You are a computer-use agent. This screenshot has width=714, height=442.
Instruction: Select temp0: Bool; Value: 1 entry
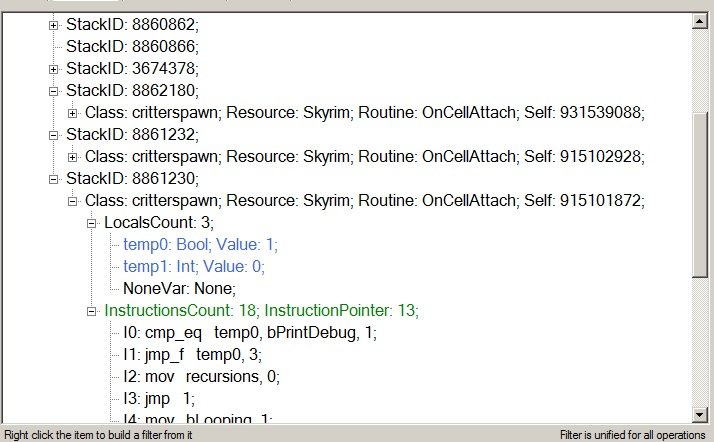(200, 244)
